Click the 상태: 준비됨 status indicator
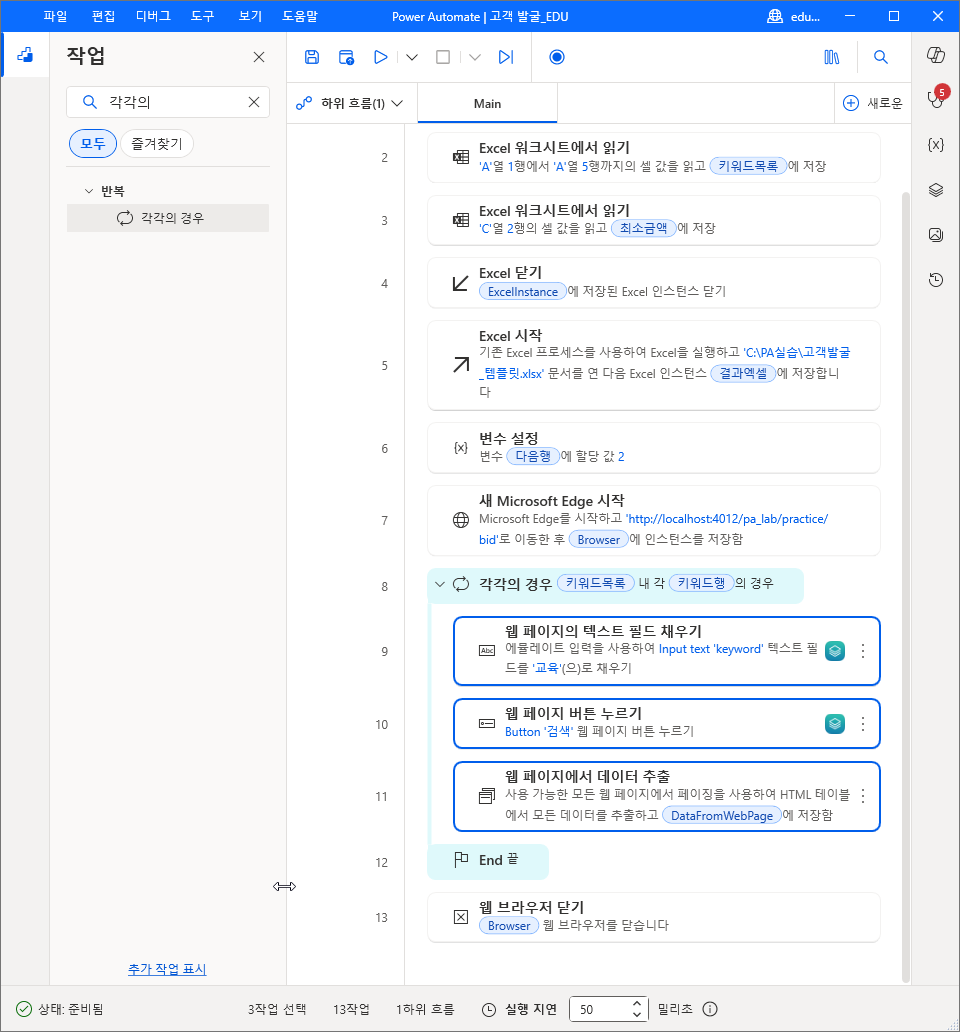960x1032 pixels. (x=59, y=1009)
